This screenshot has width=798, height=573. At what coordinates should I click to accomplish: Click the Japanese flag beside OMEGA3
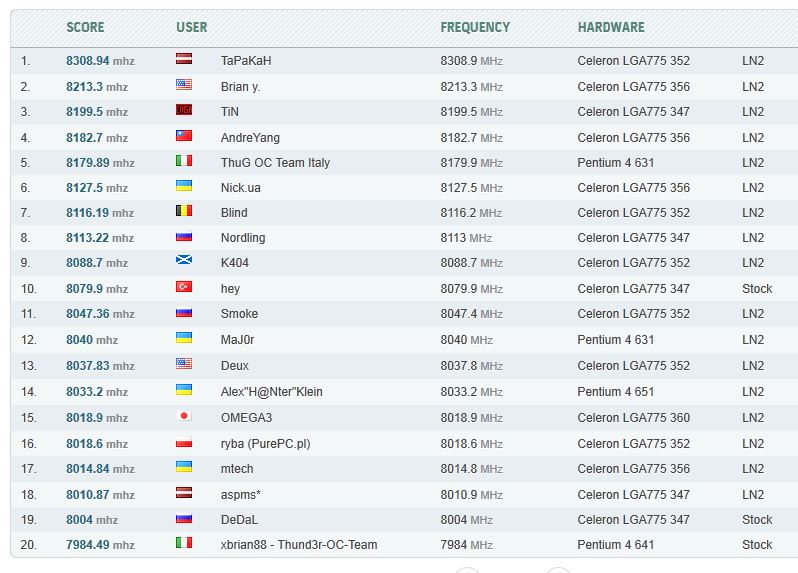184,416
